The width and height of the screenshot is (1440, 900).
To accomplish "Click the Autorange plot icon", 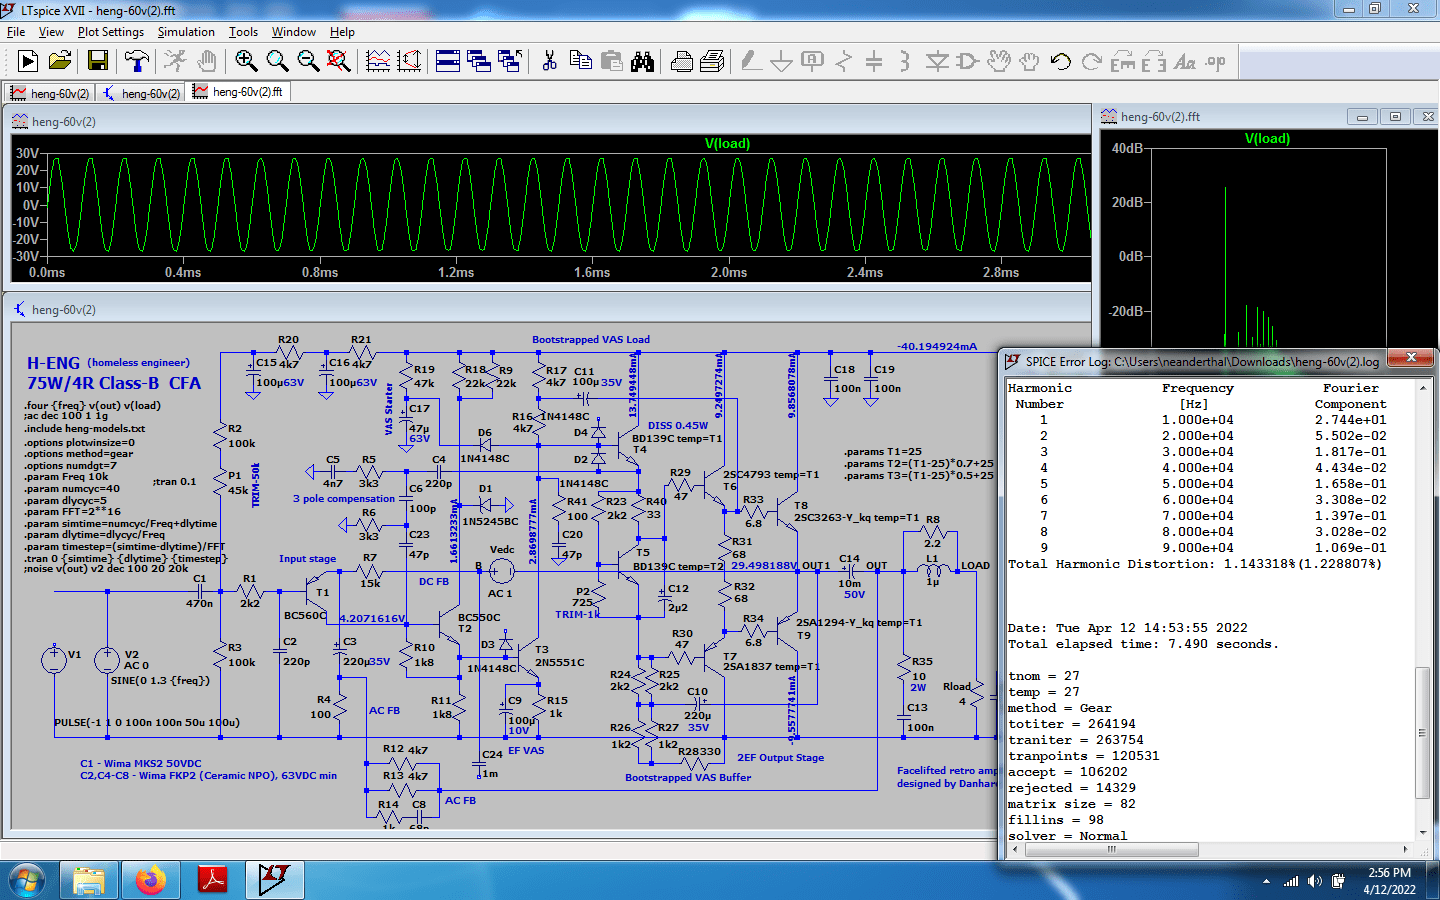I will click(x=409, y=62).
